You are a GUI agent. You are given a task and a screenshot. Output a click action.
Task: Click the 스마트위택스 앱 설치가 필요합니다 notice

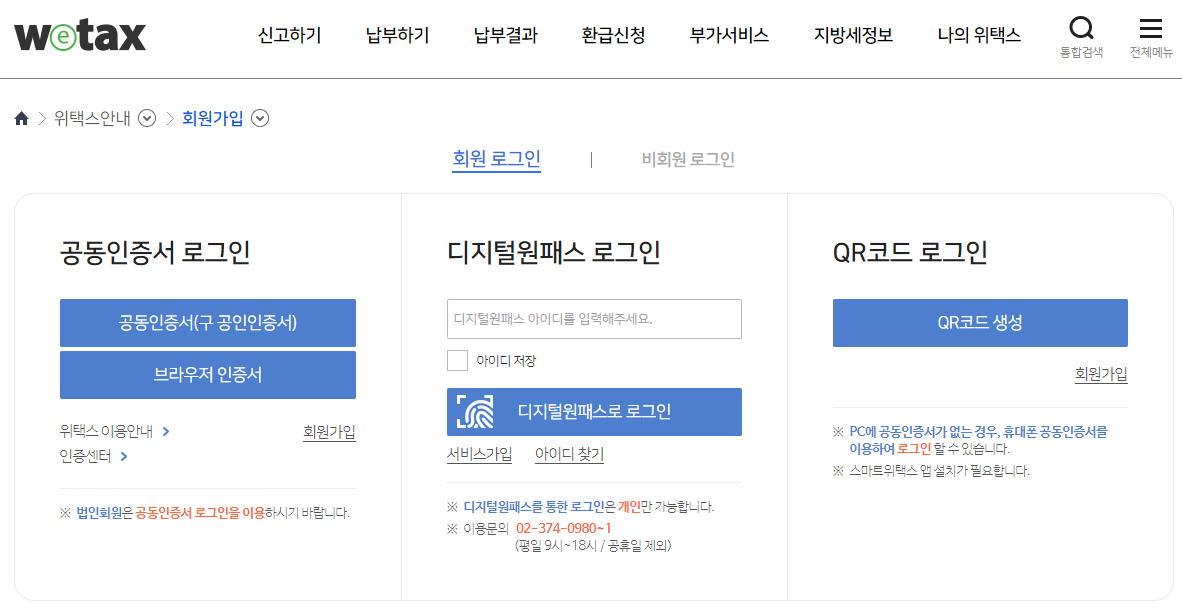tap(939, 471)
